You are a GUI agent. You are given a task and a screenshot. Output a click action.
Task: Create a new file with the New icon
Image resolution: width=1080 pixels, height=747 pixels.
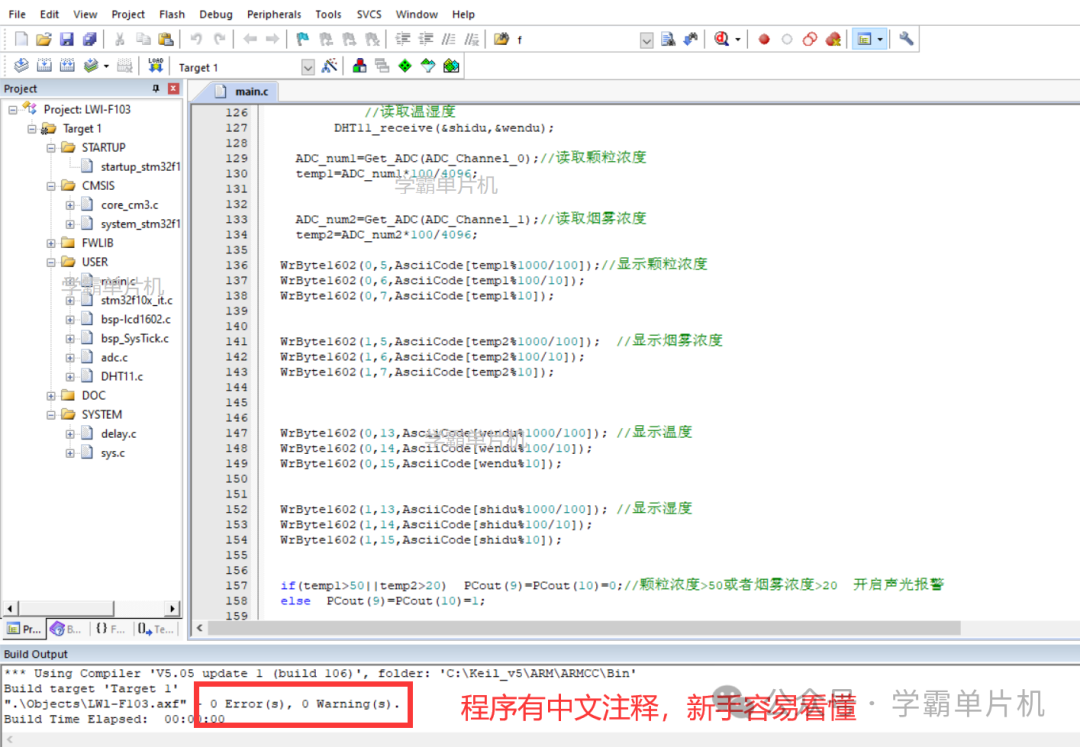[x=21, y=39]
